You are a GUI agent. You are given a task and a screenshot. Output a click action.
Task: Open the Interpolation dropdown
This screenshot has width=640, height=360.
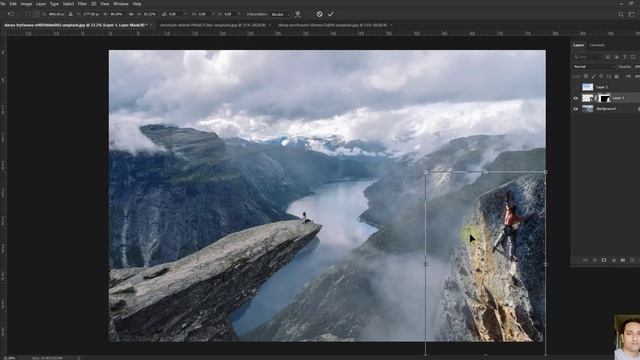pos(280,14)
